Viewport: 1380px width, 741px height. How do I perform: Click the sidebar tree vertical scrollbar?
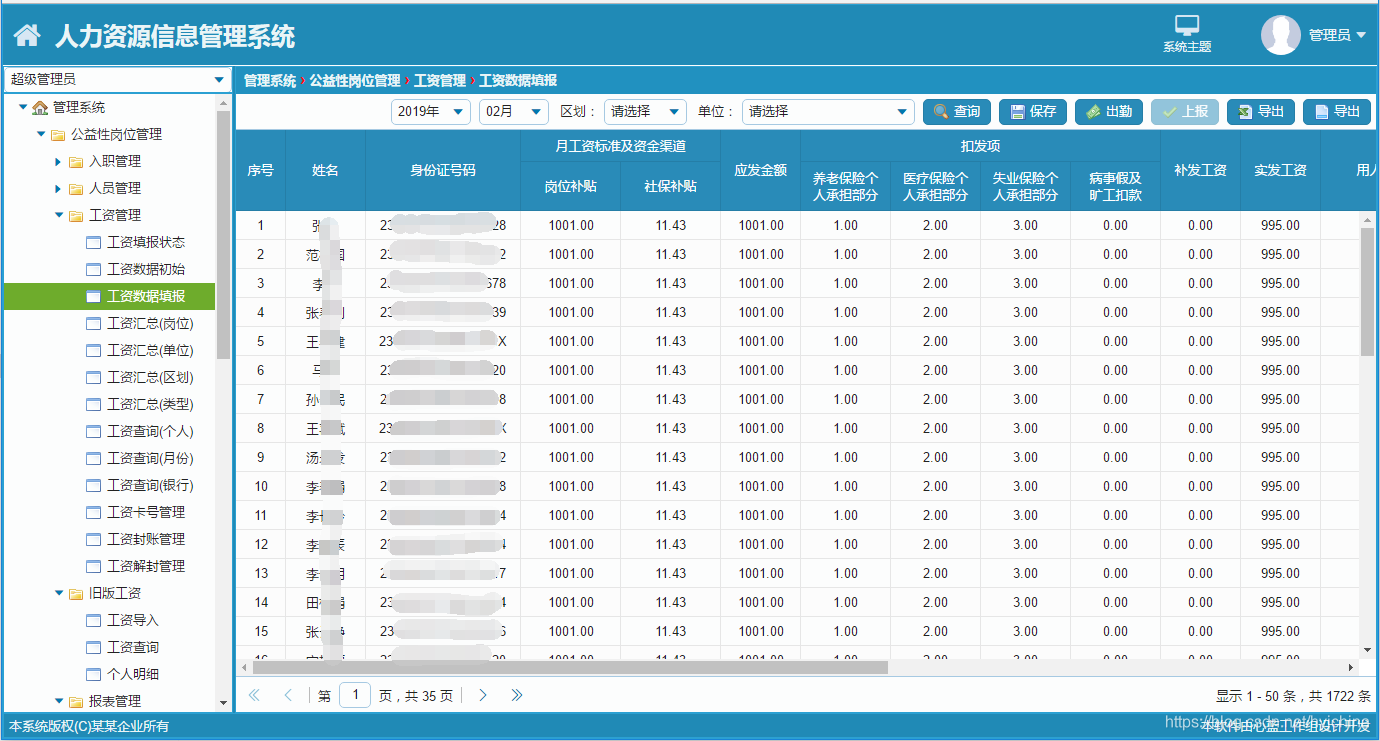point(223,235)
